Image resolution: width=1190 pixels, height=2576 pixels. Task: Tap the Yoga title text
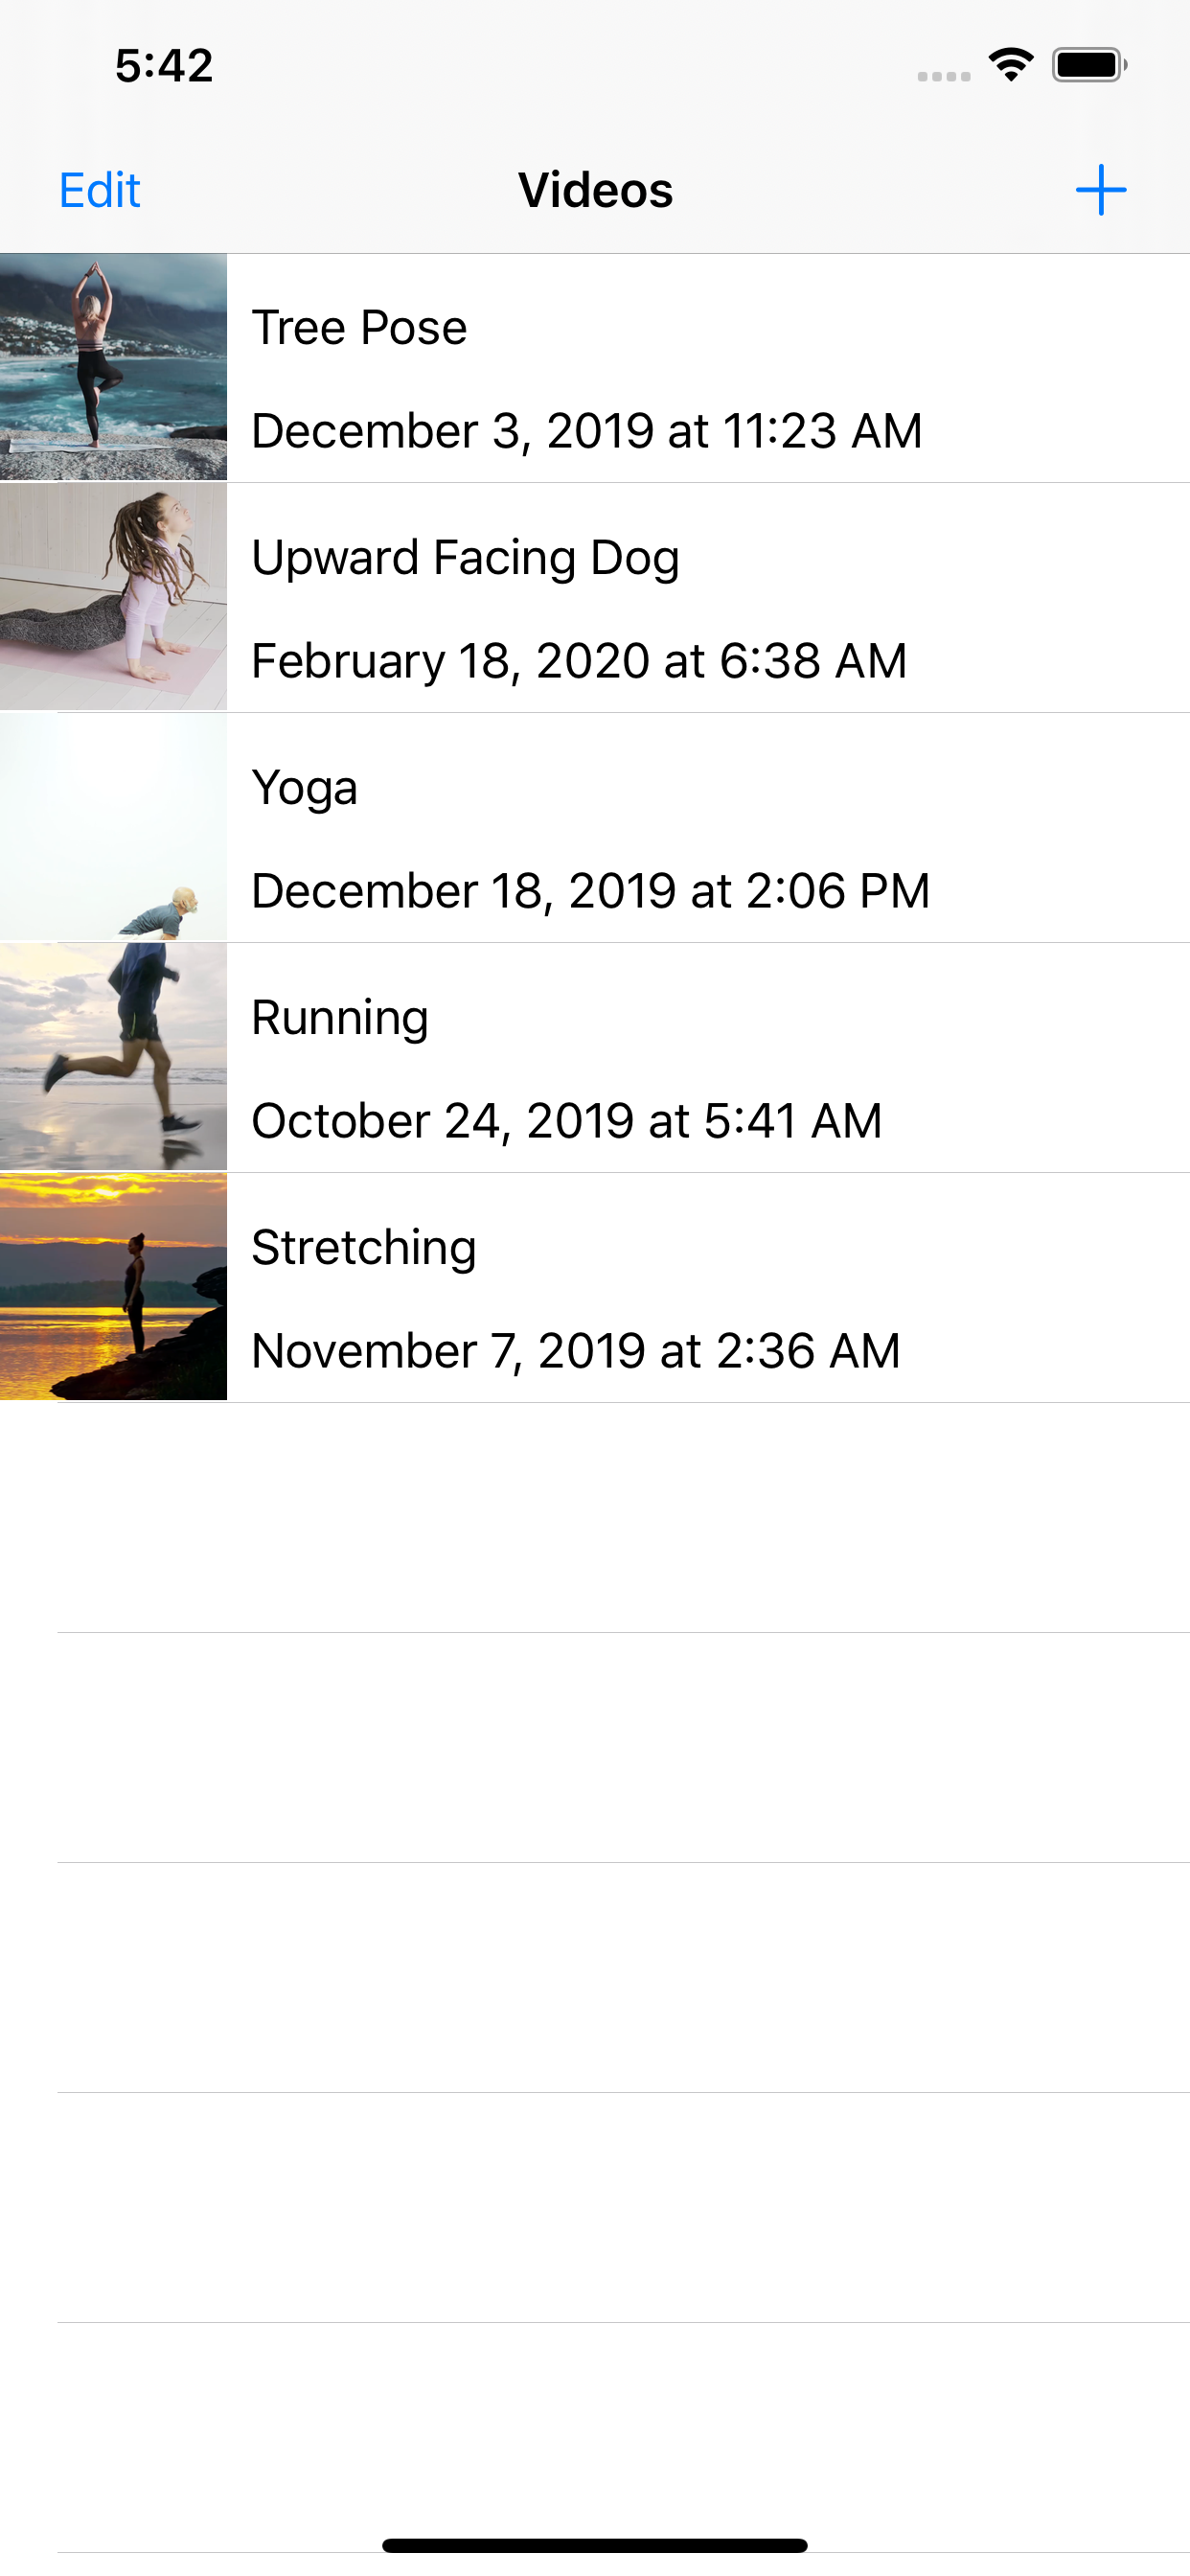pos(304,788)
